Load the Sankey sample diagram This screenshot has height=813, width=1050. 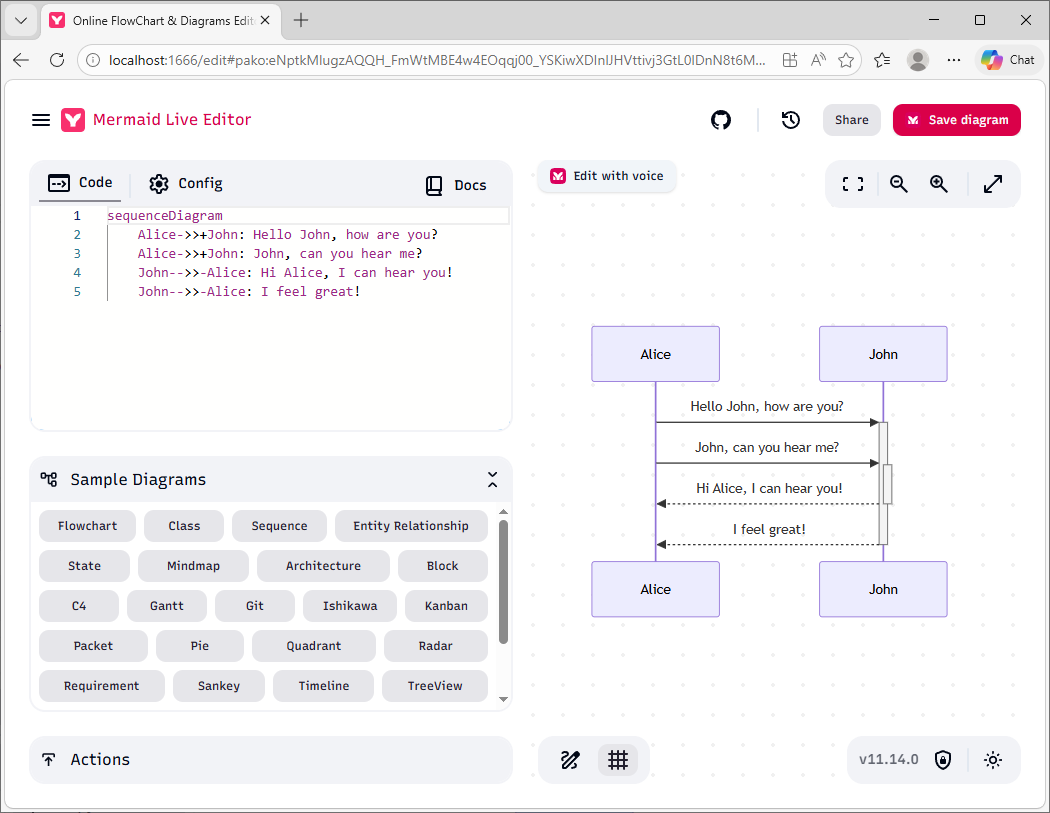[218, 686]
